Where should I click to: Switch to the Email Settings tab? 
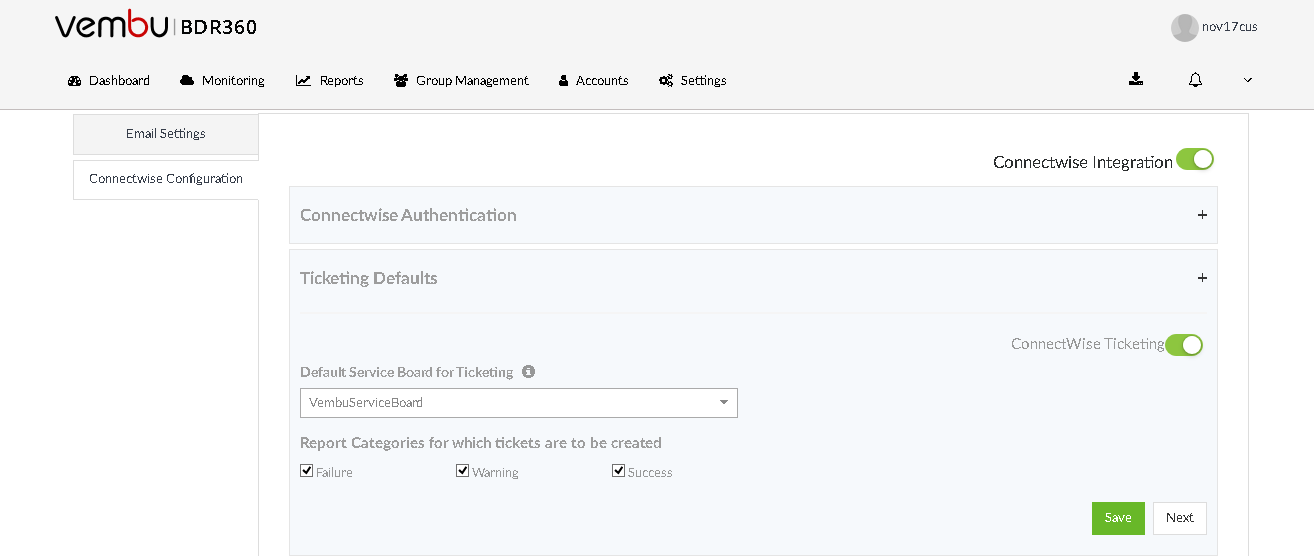[x=166, y=134]
